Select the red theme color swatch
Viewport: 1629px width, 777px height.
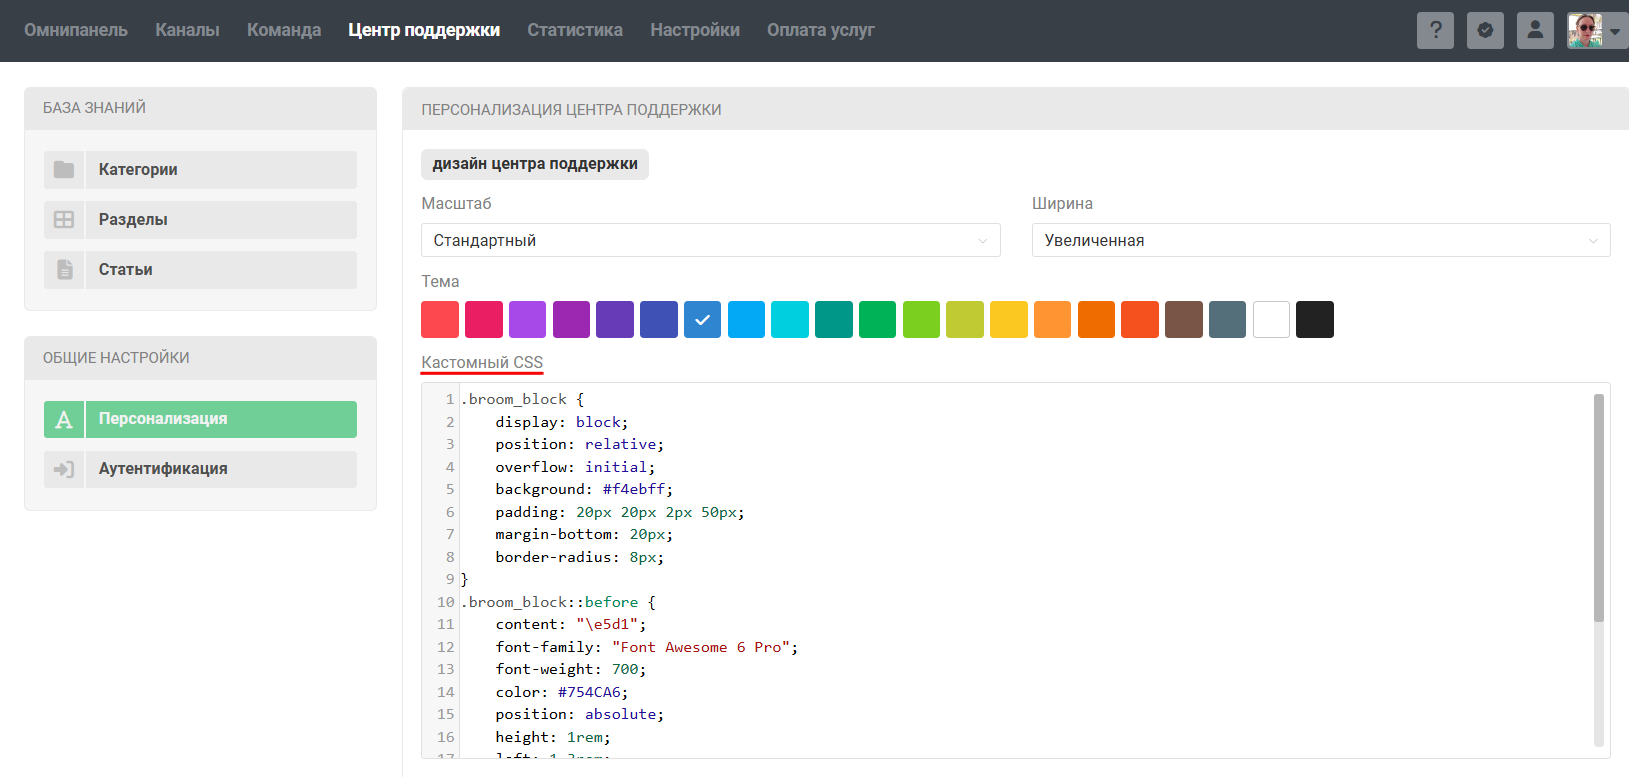[440, 320]
